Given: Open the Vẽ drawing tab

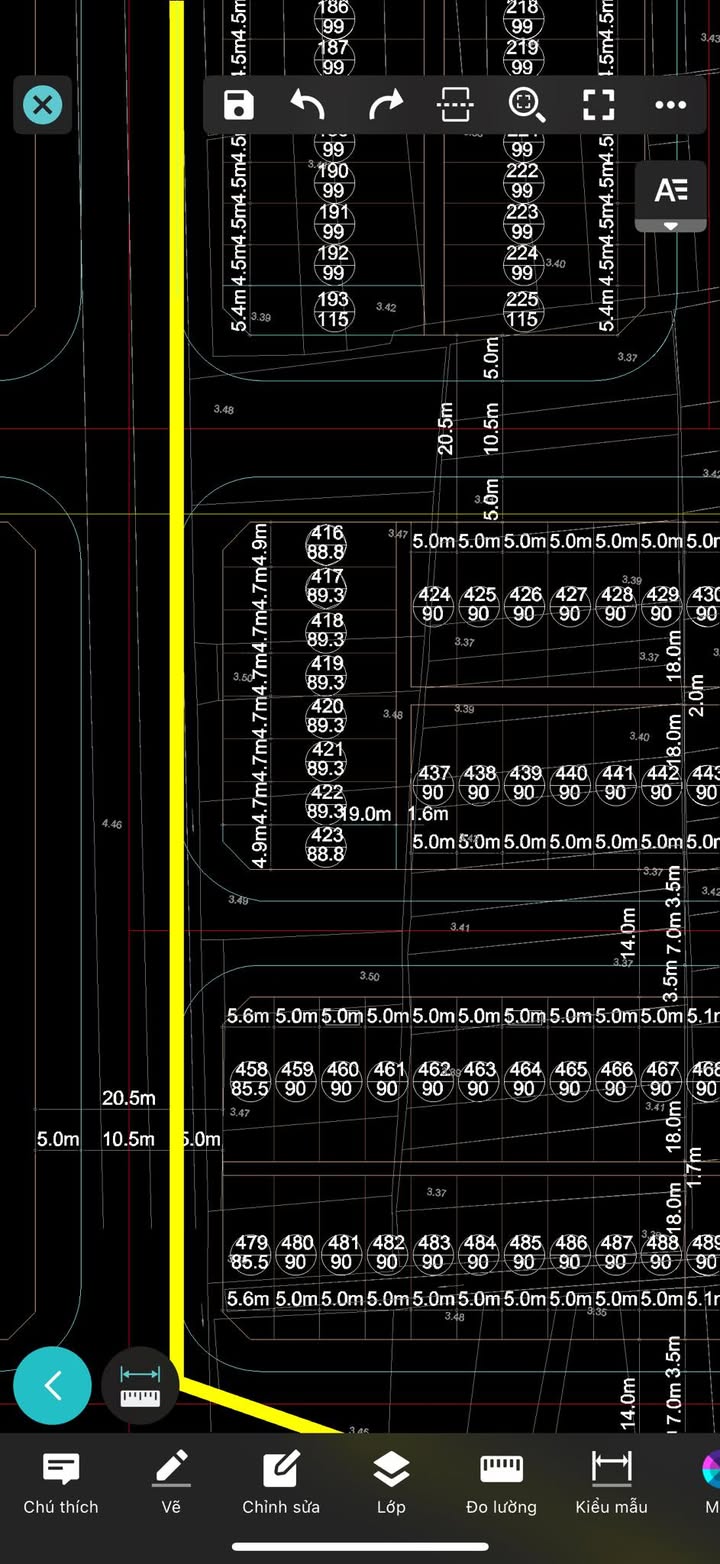Looking at the screenshot, I should coord(171,1482).
